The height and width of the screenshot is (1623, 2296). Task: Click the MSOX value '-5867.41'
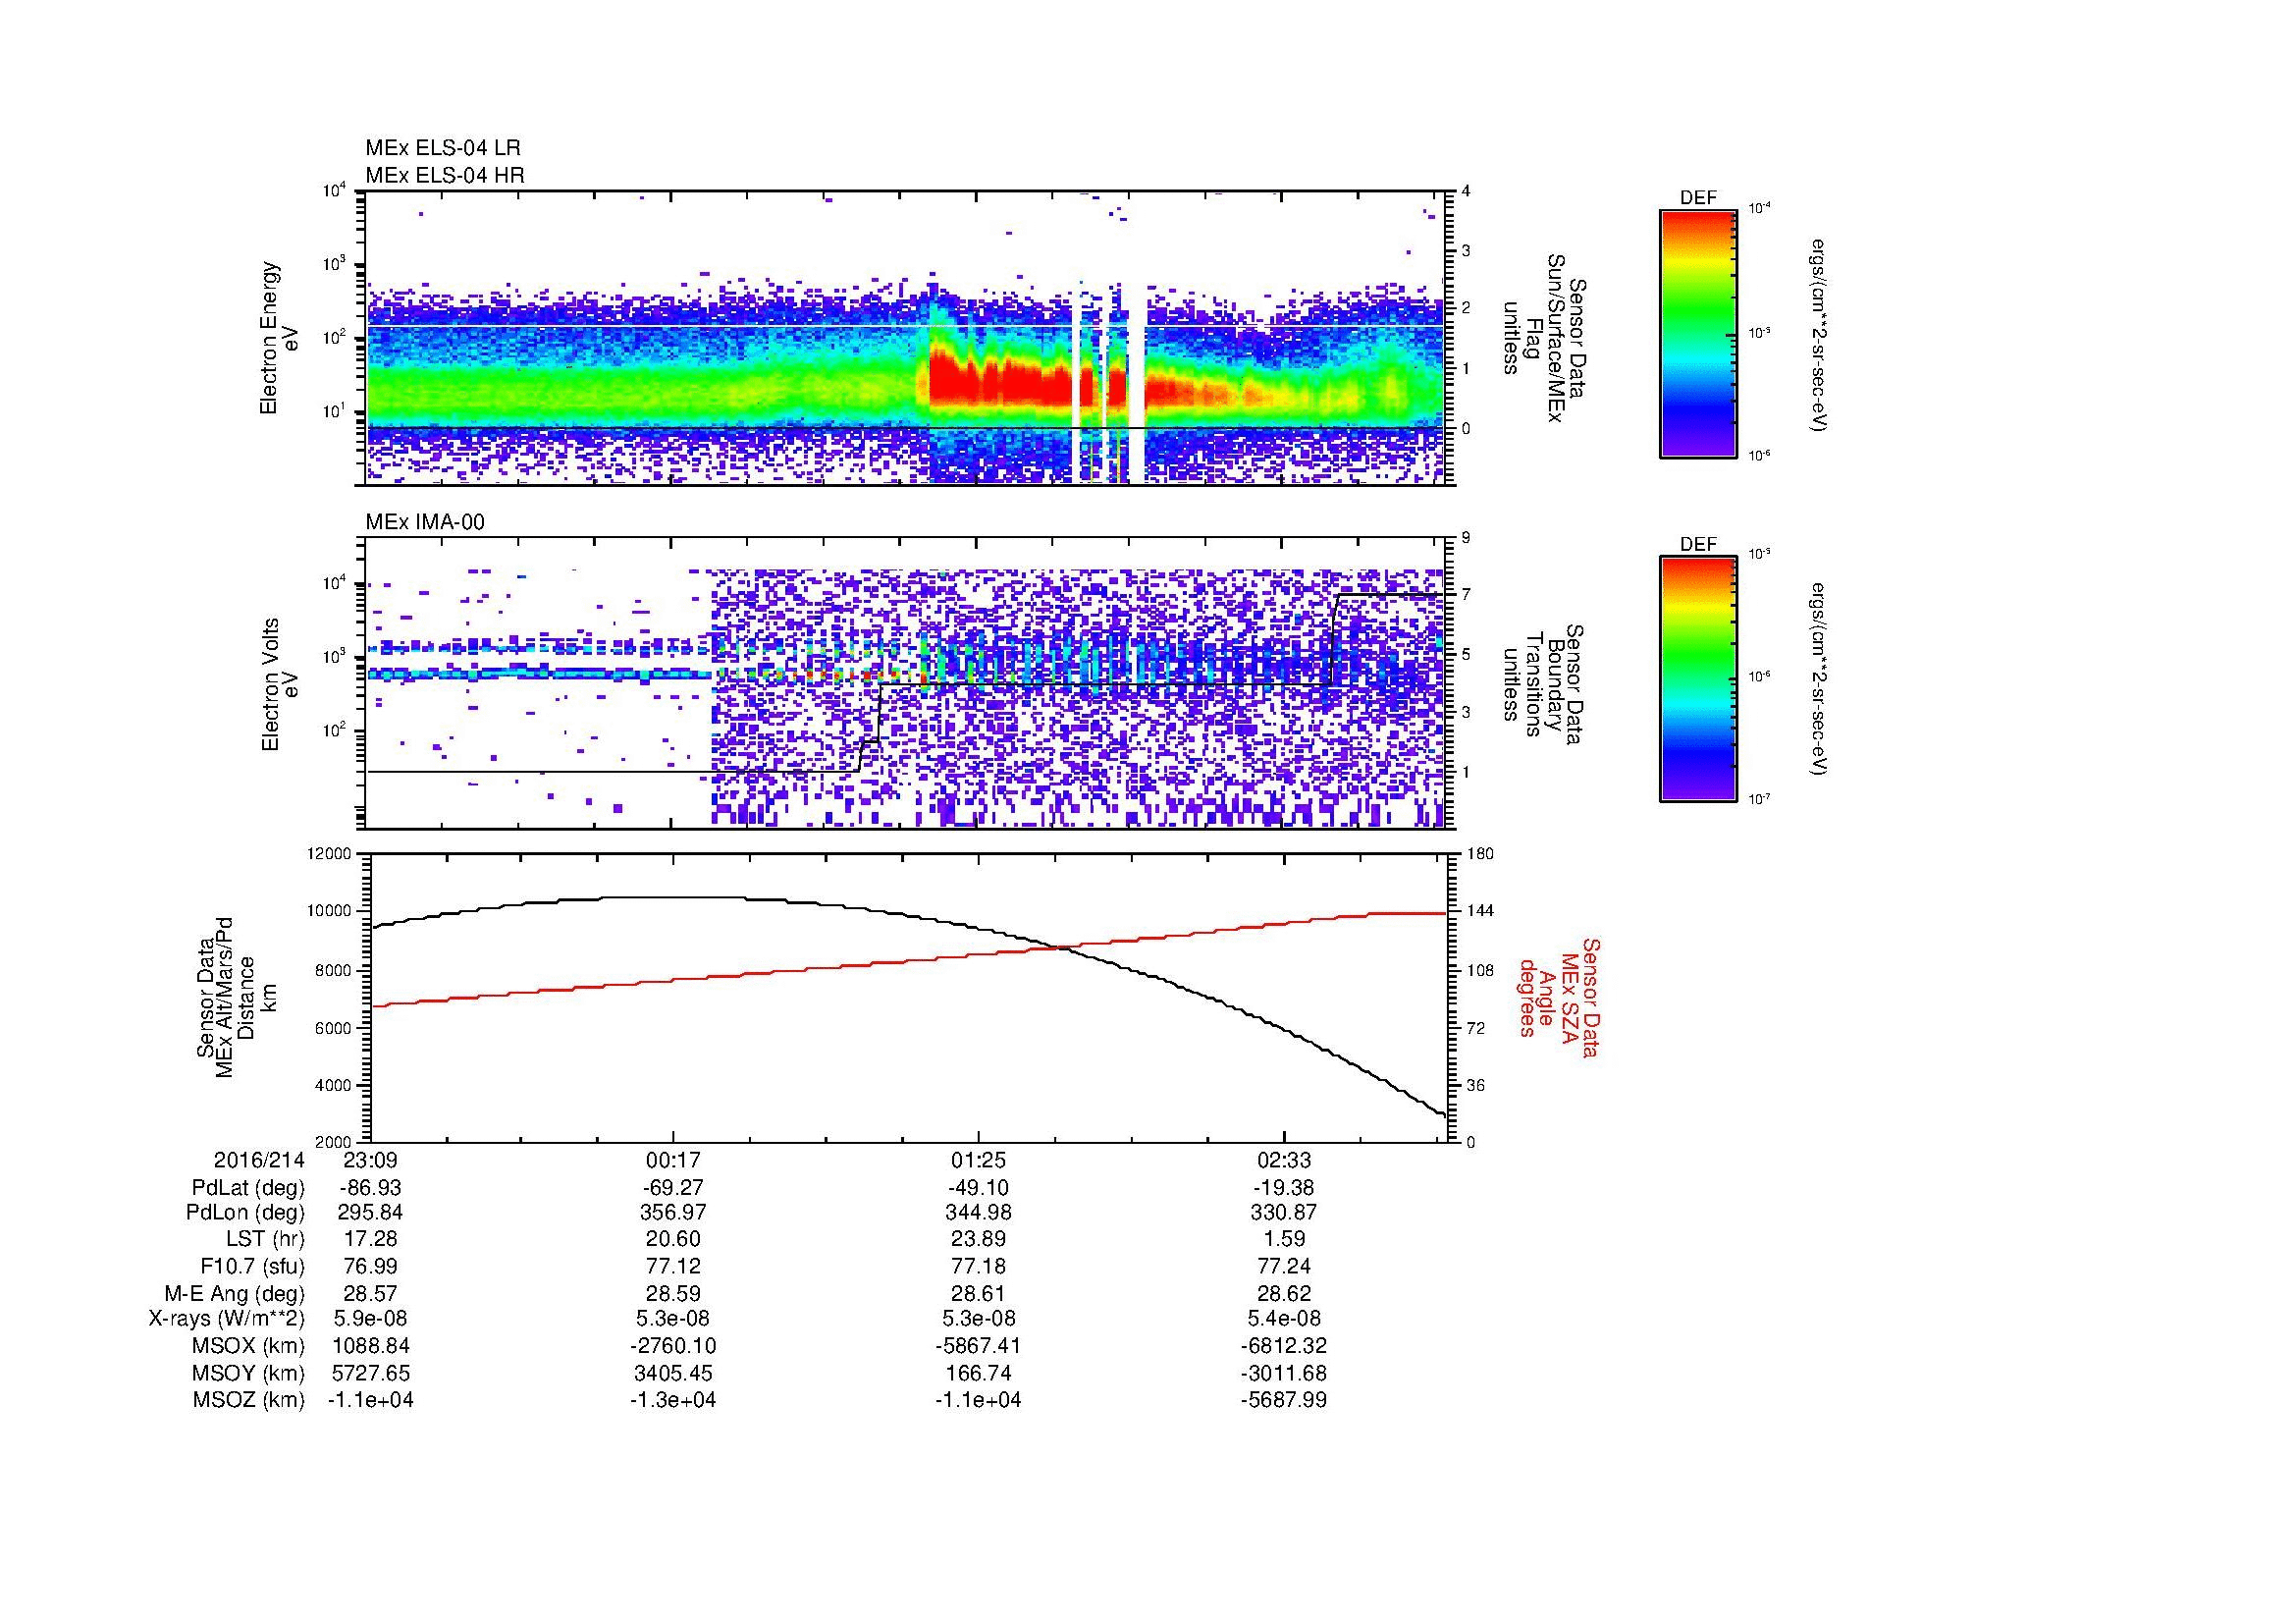pos(978,1346)
